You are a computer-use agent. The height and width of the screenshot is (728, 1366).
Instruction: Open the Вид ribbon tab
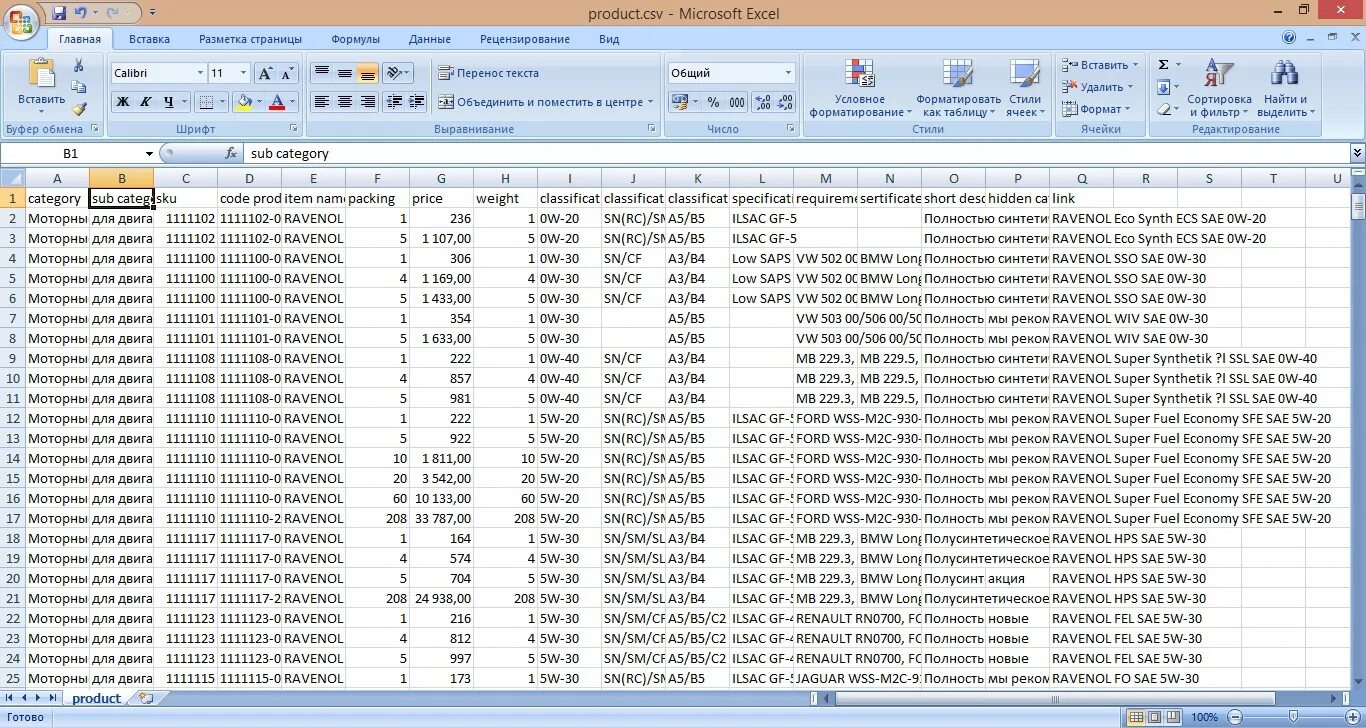(x=609, y=39)
